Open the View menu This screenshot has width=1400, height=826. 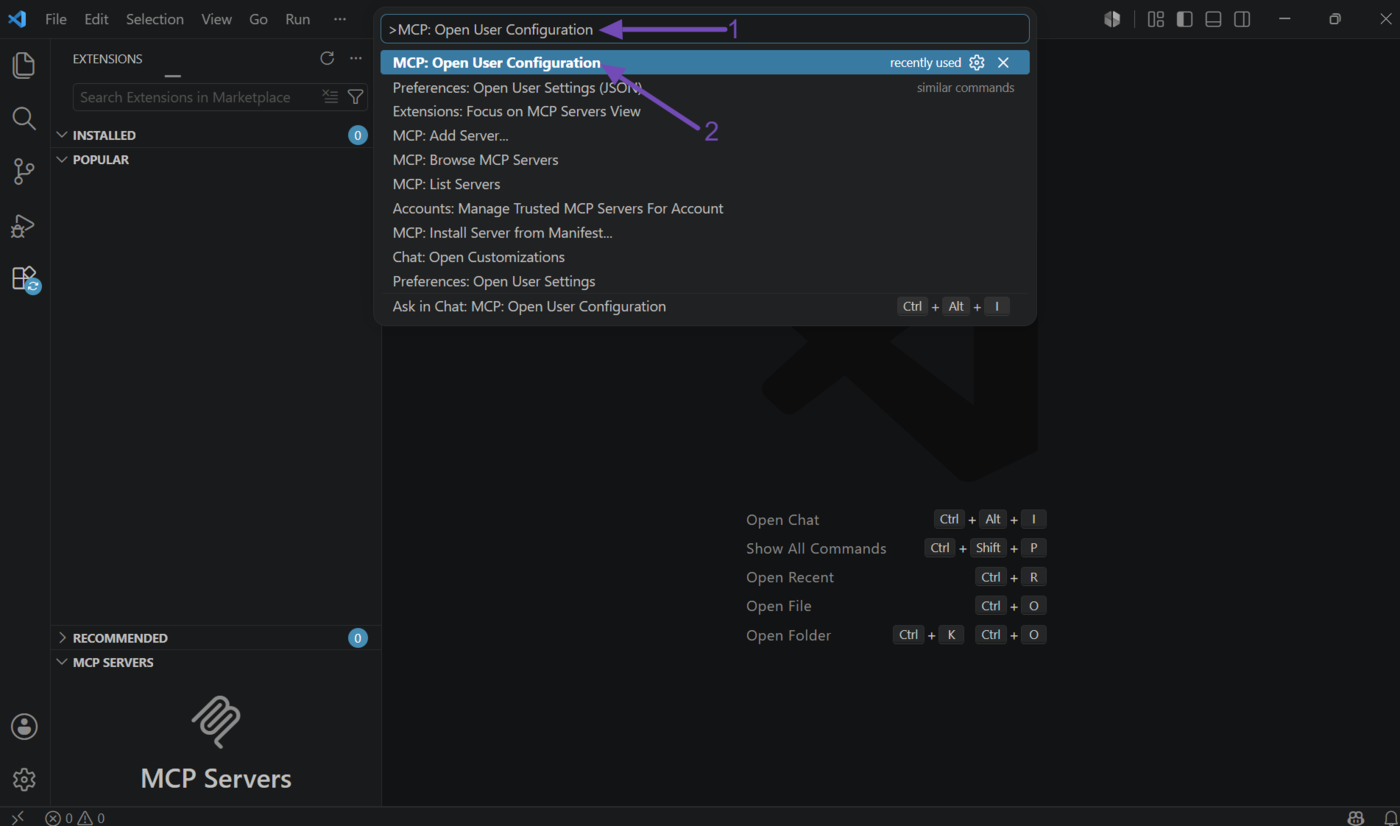point(216,19)
